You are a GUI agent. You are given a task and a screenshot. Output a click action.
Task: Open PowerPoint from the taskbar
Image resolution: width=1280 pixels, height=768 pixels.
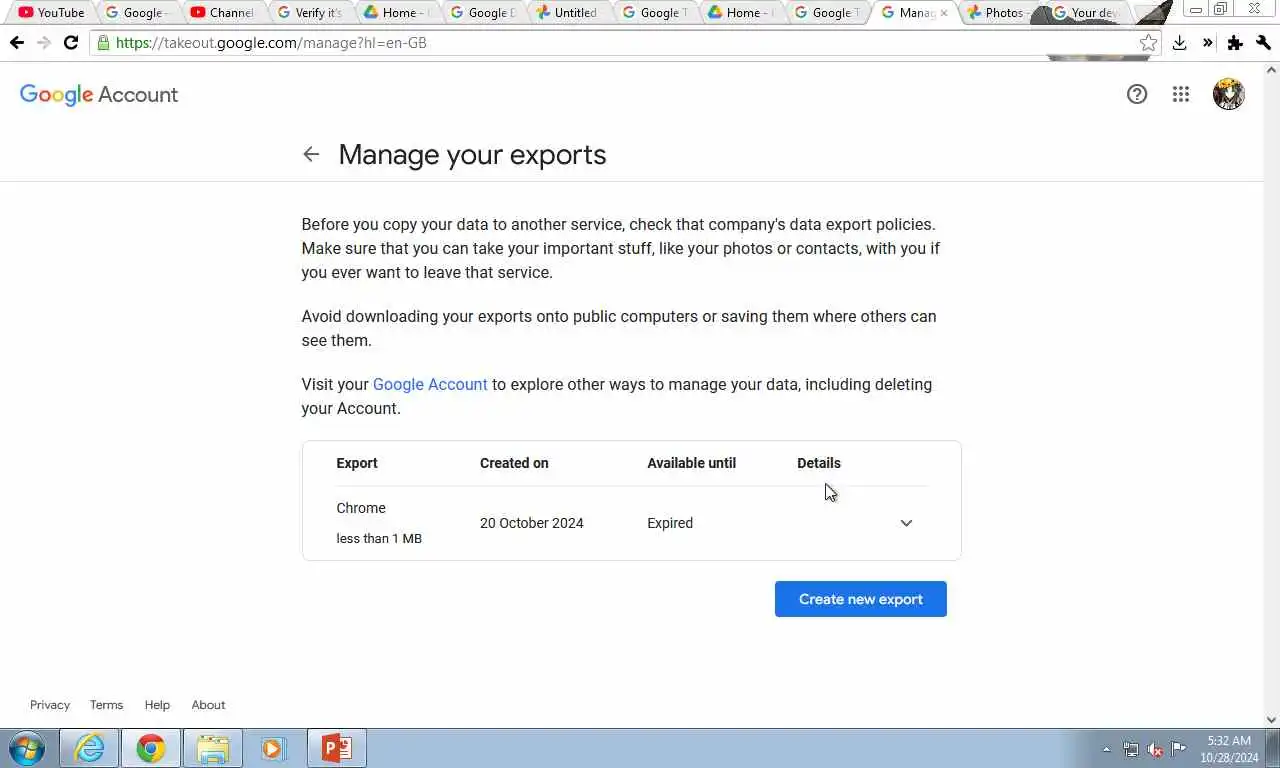(336, 748)
